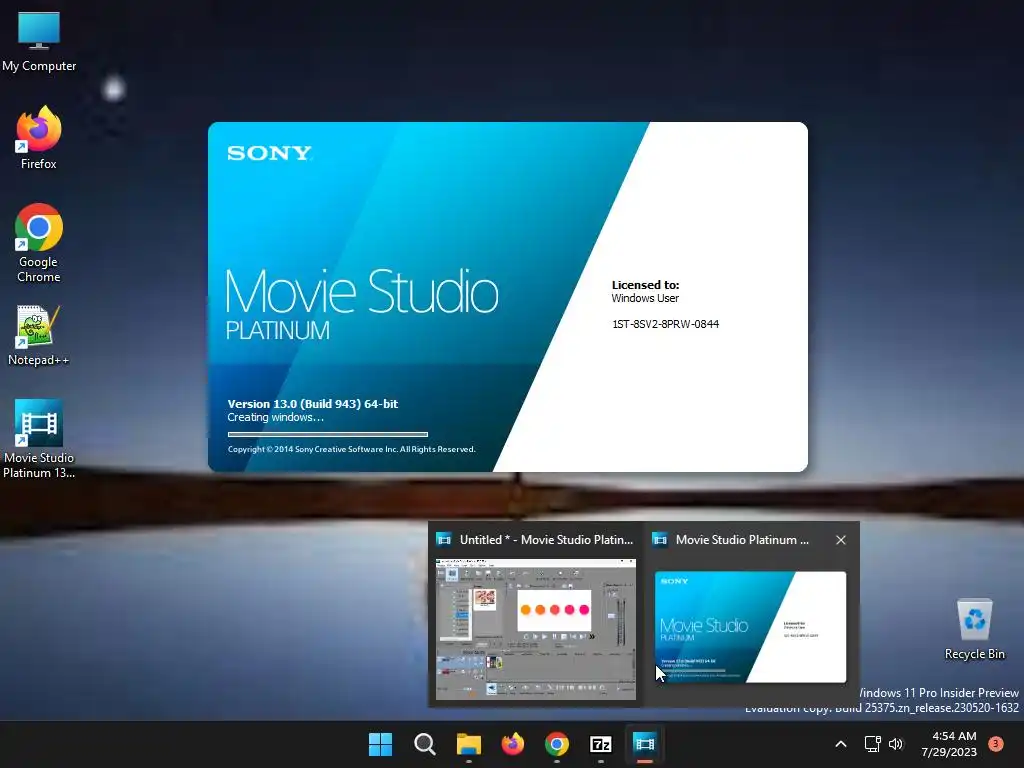
Task: Open taskbar Search
Action: tap(424, 744)
